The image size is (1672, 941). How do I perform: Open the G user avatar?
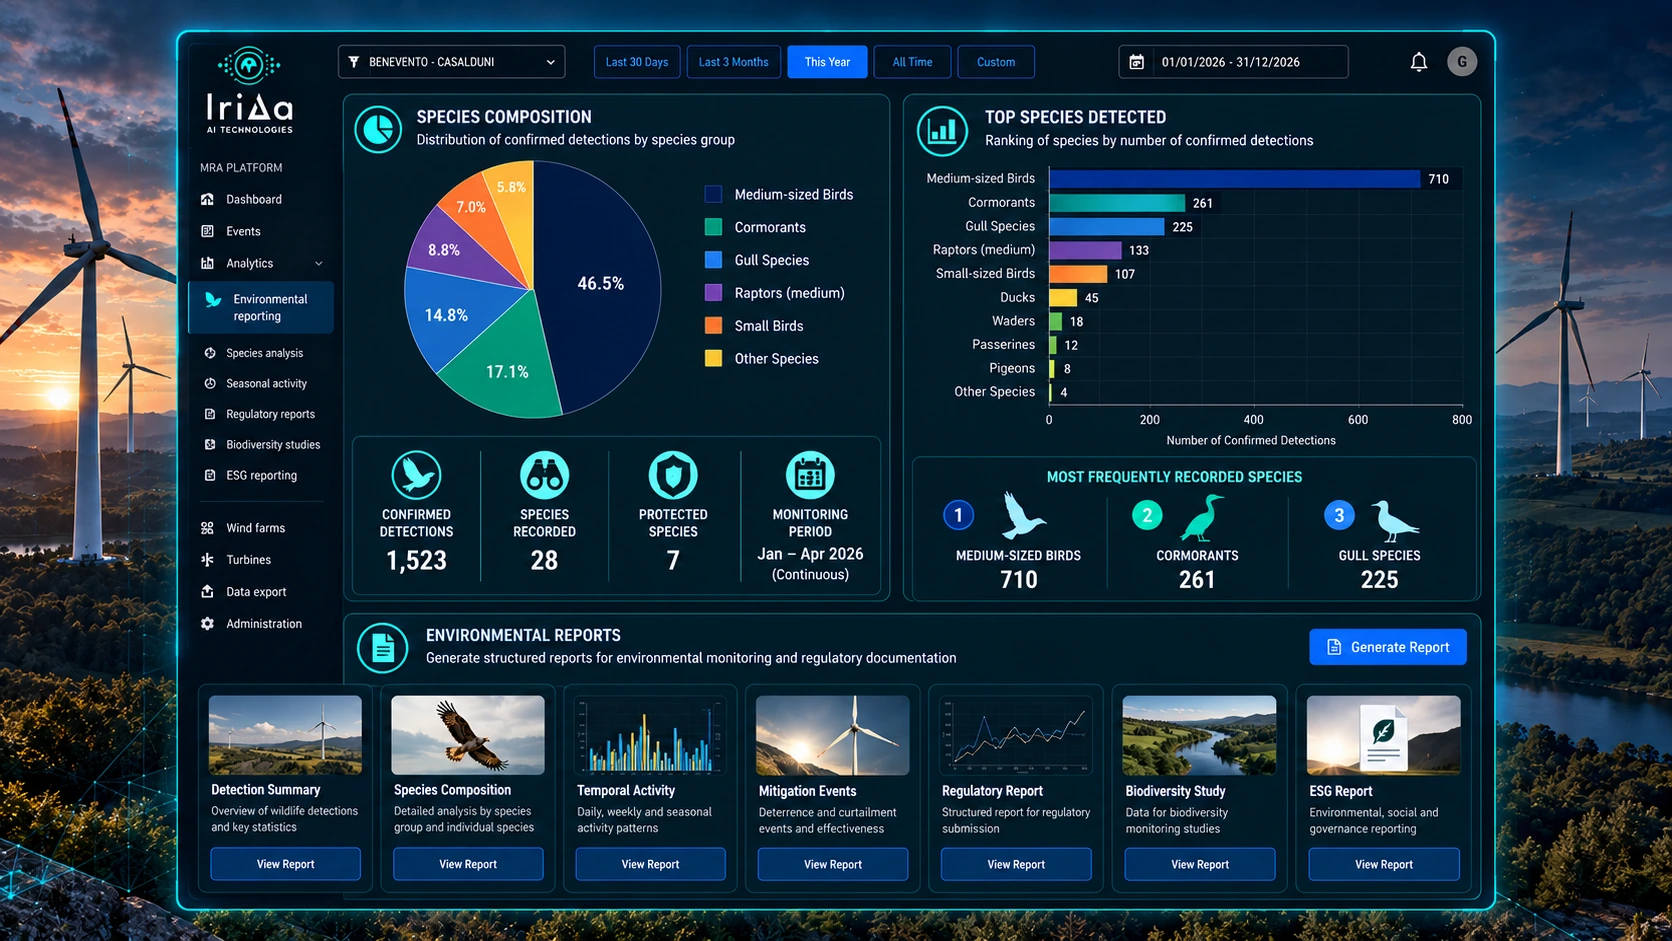pos(1462,62)
